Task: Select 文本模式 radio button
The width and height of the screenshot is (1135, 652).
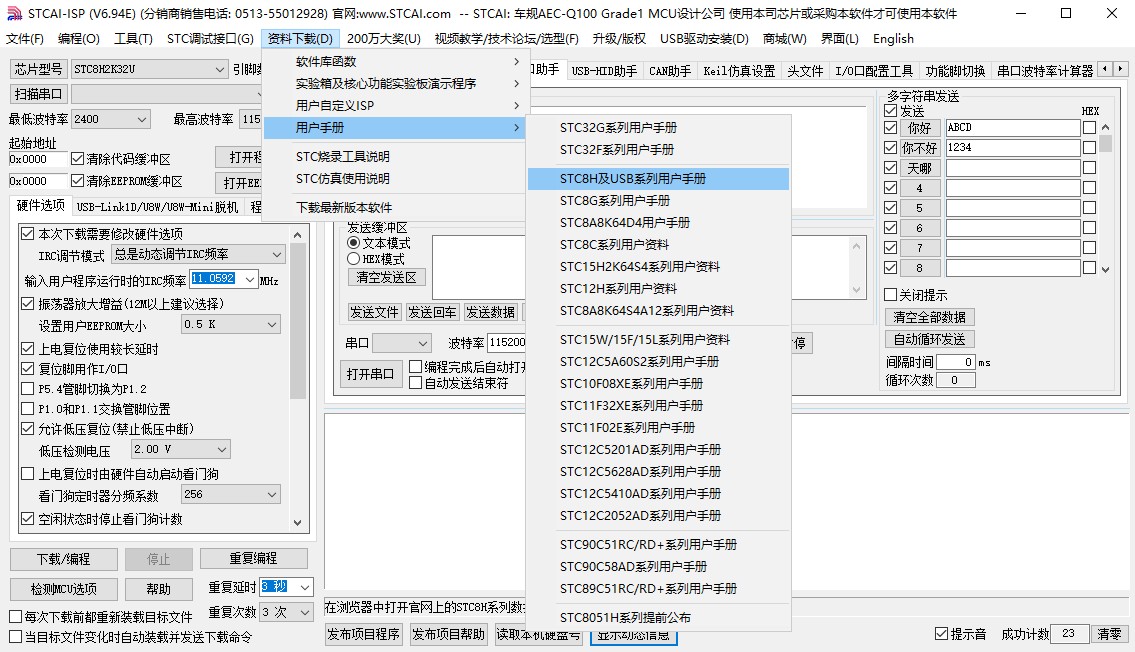Action: pos(353,242)
